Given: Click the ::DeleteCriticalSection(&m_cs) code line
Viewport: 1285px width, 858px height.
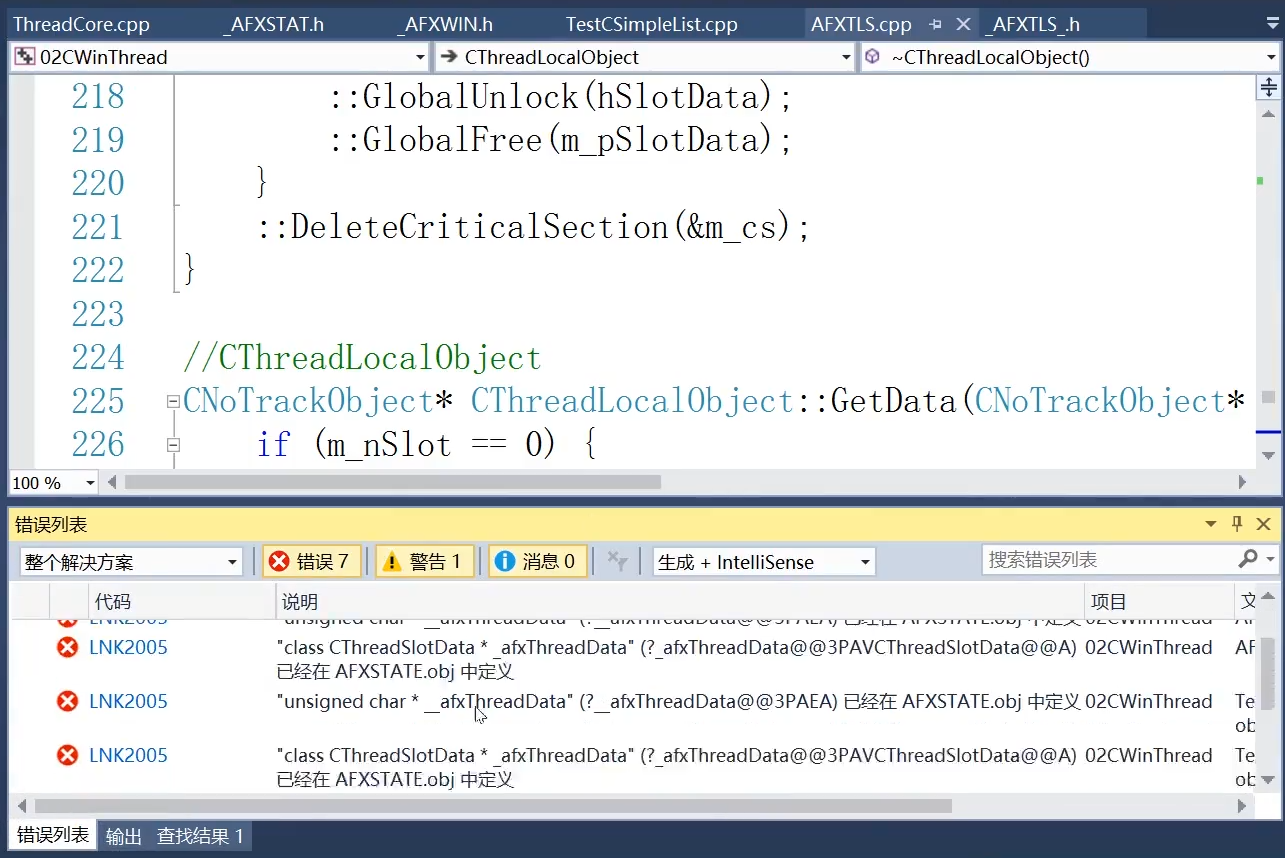Looking at the screenshot, I should tap(533, 227).
